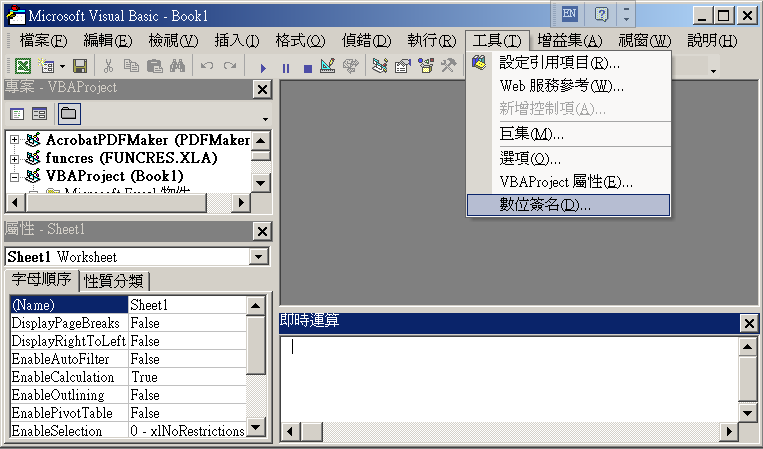Click the Undo arrow icon
The width and height of the screenshot is (763, 449).
click(x=207, y=66)
